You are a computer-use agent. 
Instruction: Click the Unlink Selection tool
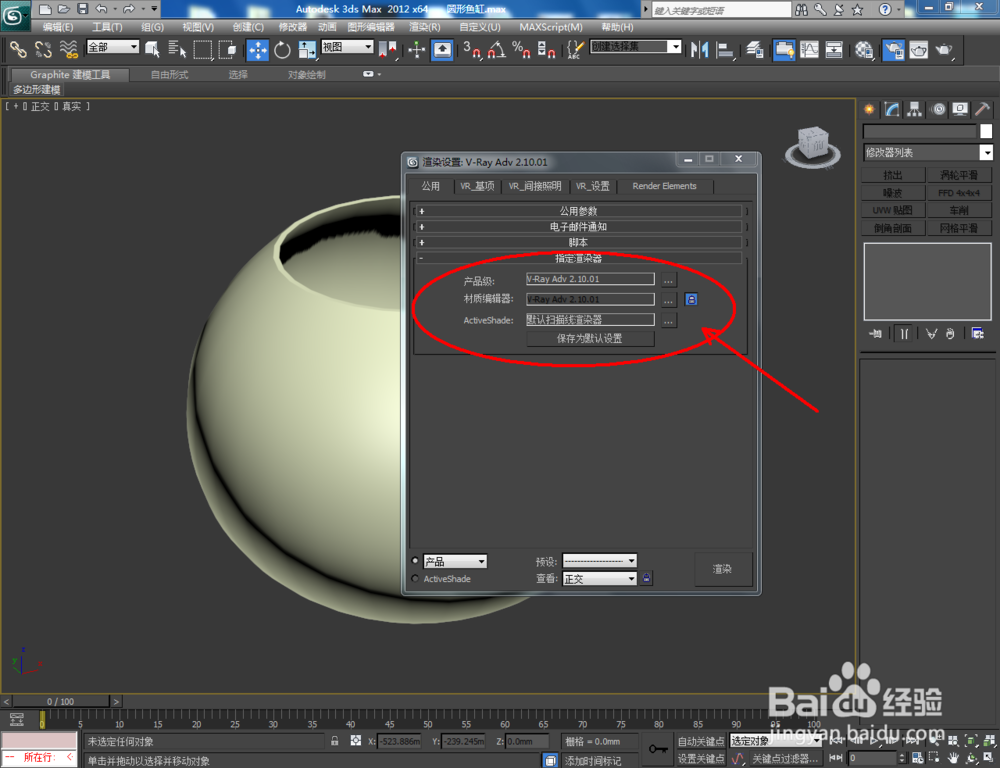tap(43, 49)
